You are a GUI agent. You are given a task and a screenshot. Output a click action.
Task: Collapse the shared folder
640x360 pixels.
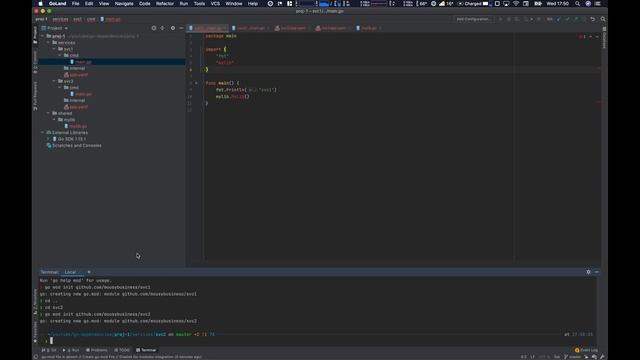pos(48,113)
